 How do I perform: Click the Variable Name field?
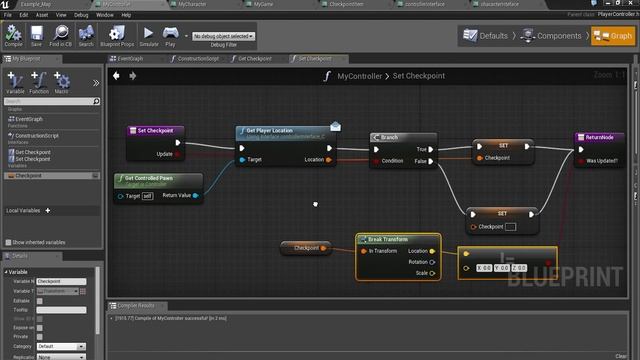(x=61, y=282)
